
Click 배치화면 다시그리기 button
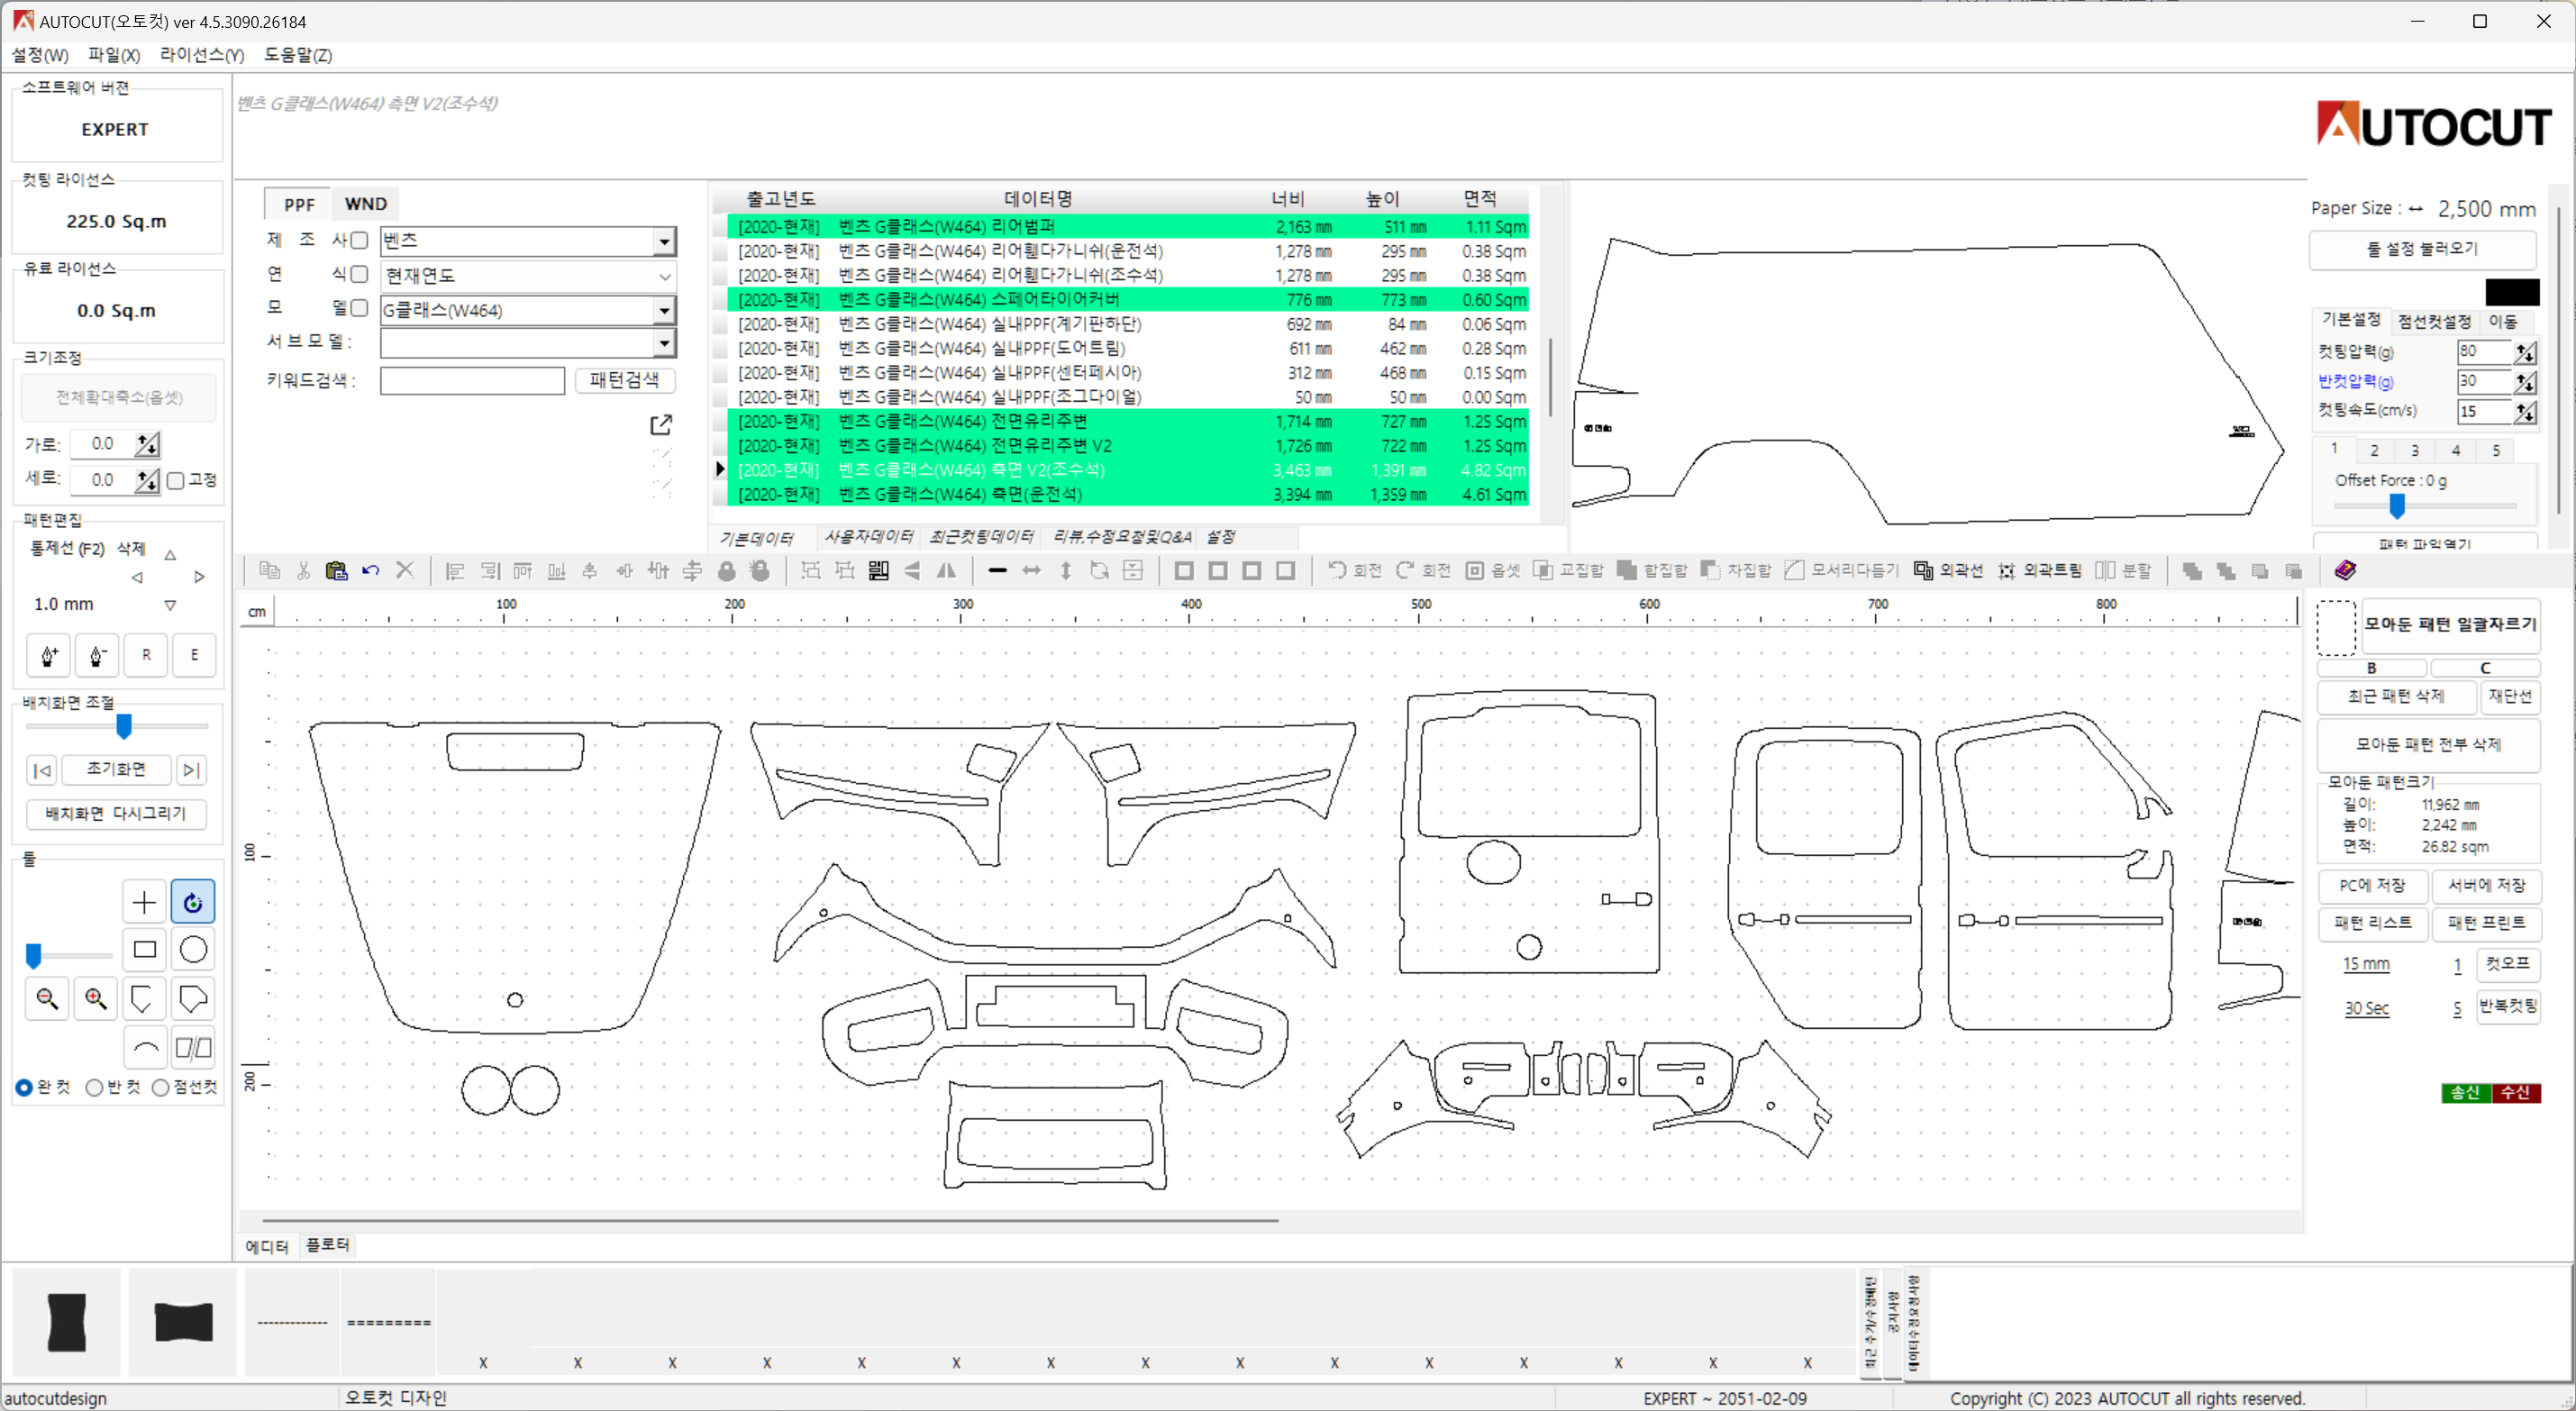(116, 814)
